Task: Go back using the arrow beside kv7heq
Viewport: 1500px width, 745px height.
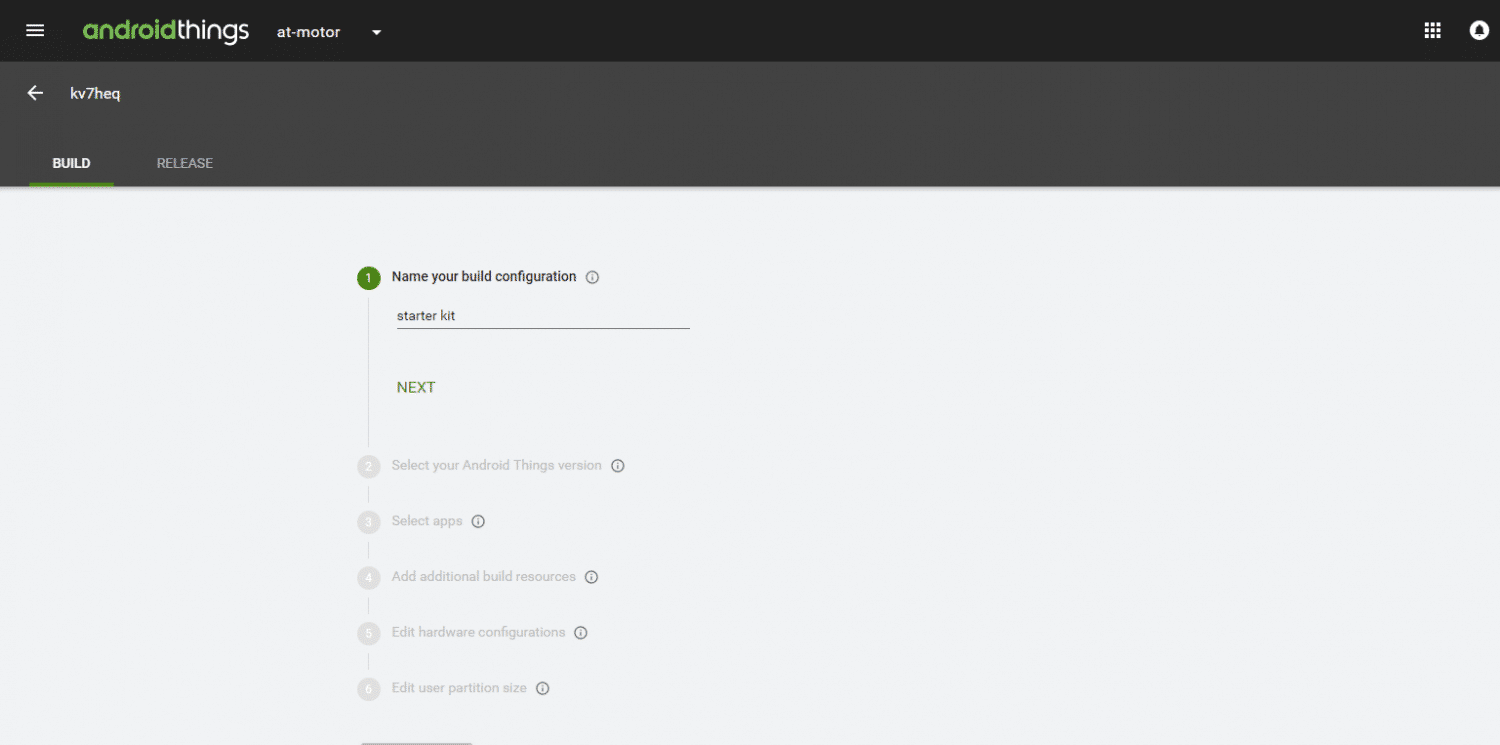Action: 35,93
